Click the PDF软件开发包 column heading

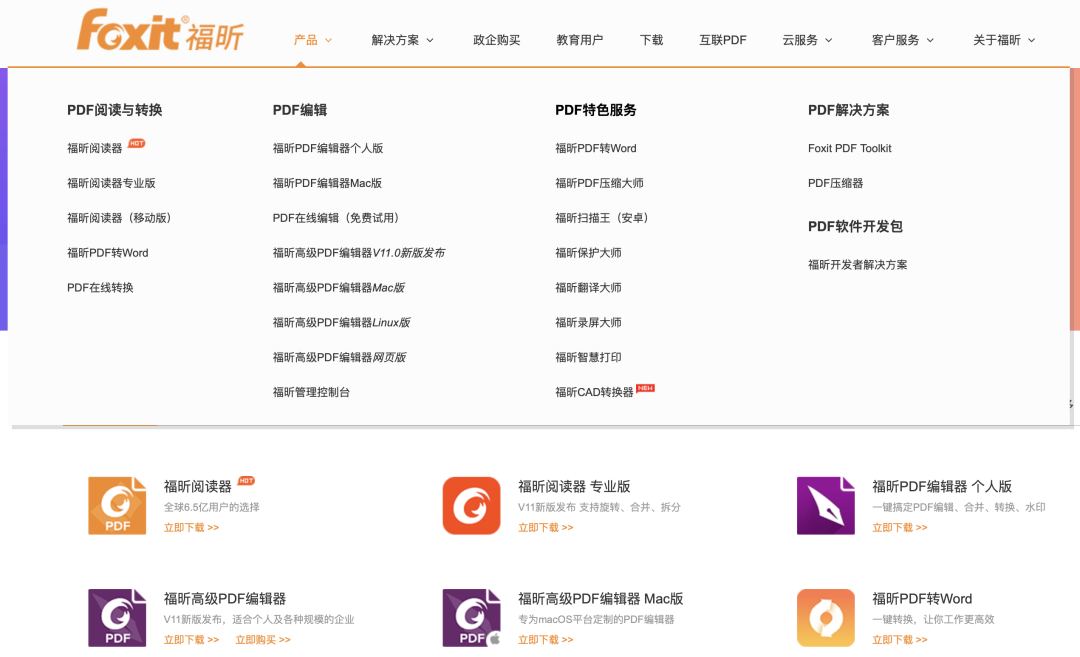855,227
